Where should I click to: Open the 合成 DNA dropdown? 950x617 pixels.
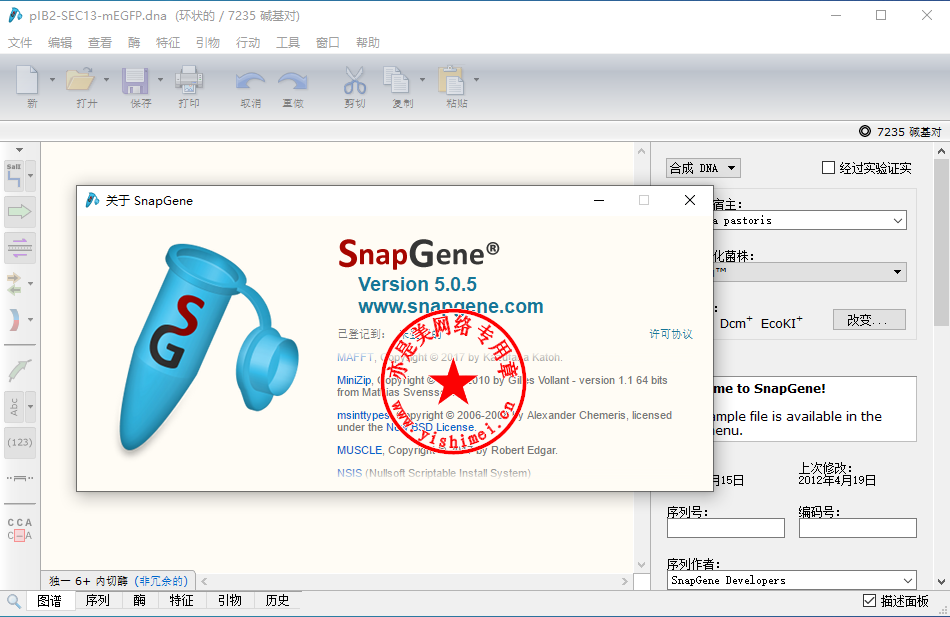(703, 168)
